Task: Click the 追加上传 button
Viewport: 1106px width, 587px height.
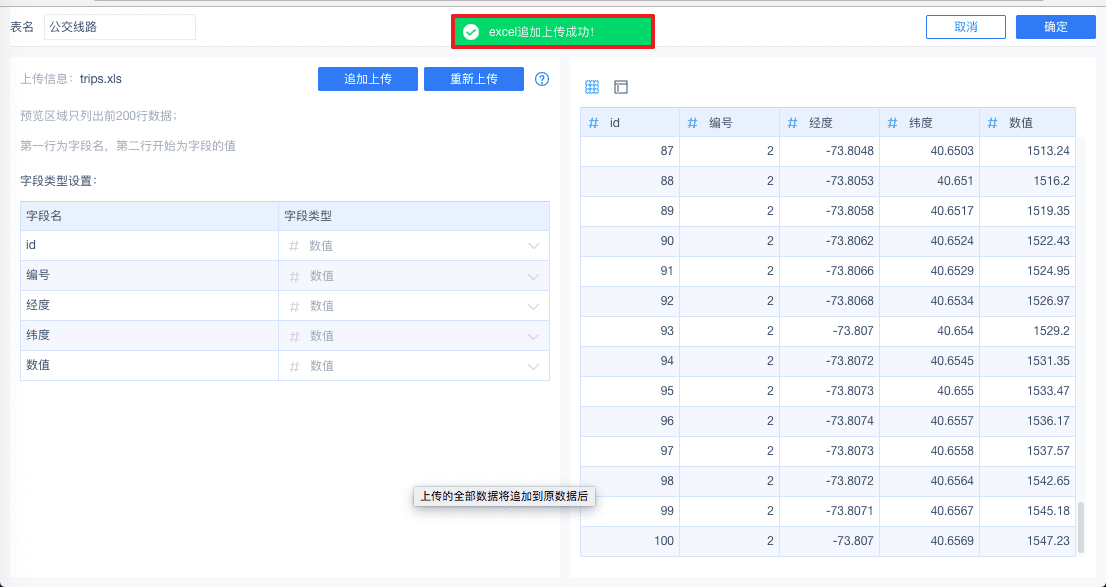Action: 367,79
